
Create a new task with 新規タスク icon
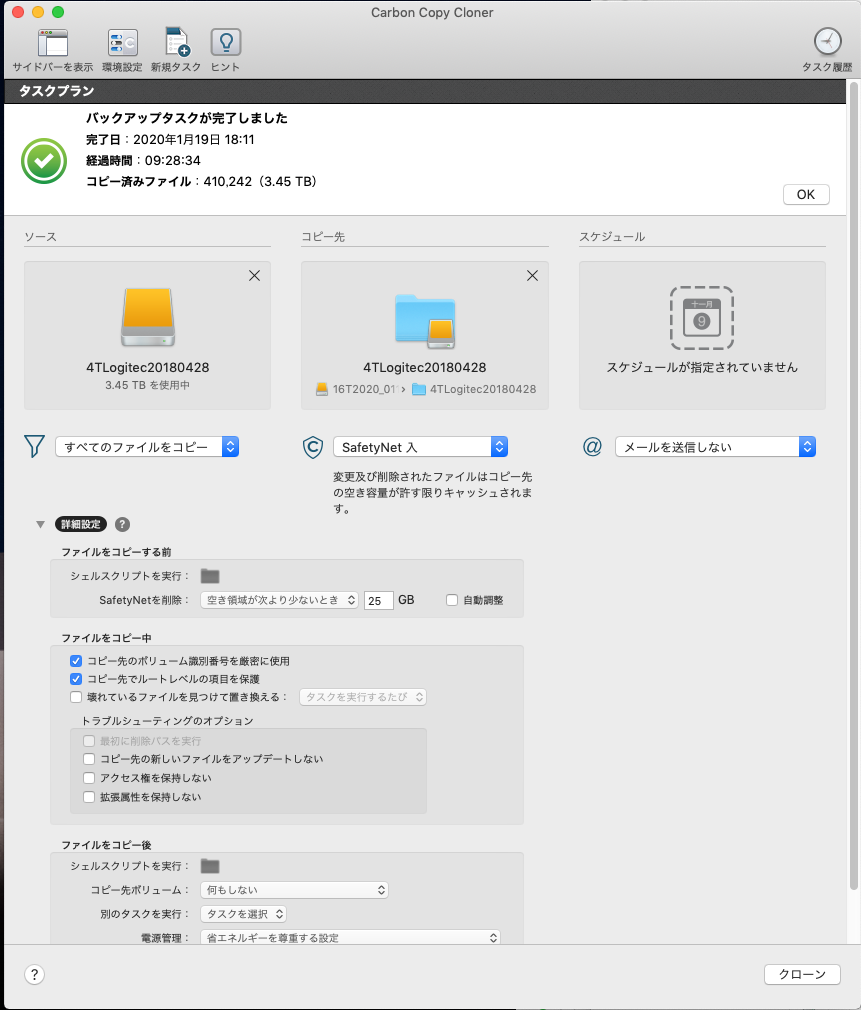(176, 43)
